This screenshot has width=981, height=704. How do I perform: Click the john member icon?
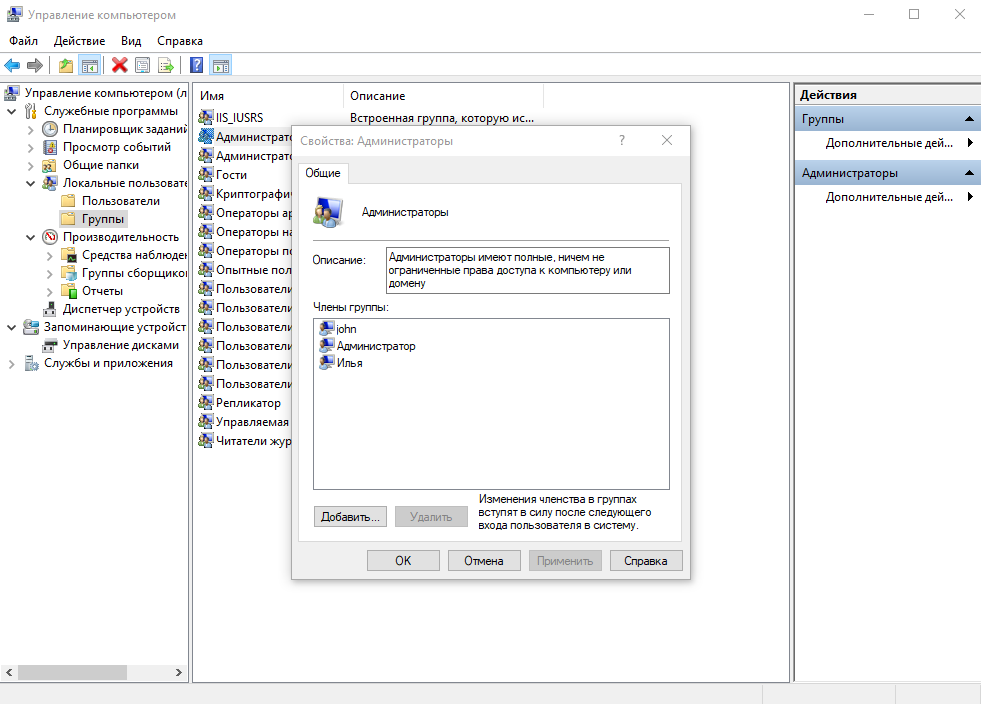click(x=327, y=328)
